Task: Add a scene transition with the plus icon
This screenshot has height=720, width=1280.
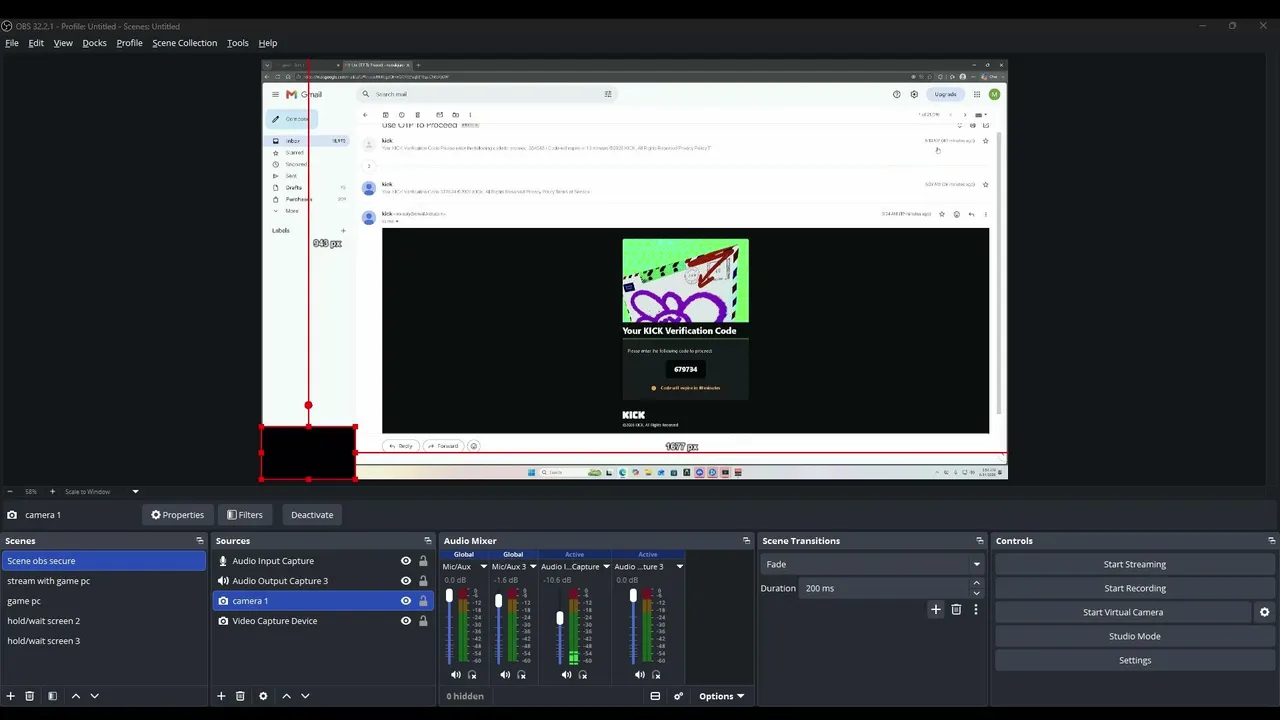Action: pyautogui.click(x=936, y=610)
